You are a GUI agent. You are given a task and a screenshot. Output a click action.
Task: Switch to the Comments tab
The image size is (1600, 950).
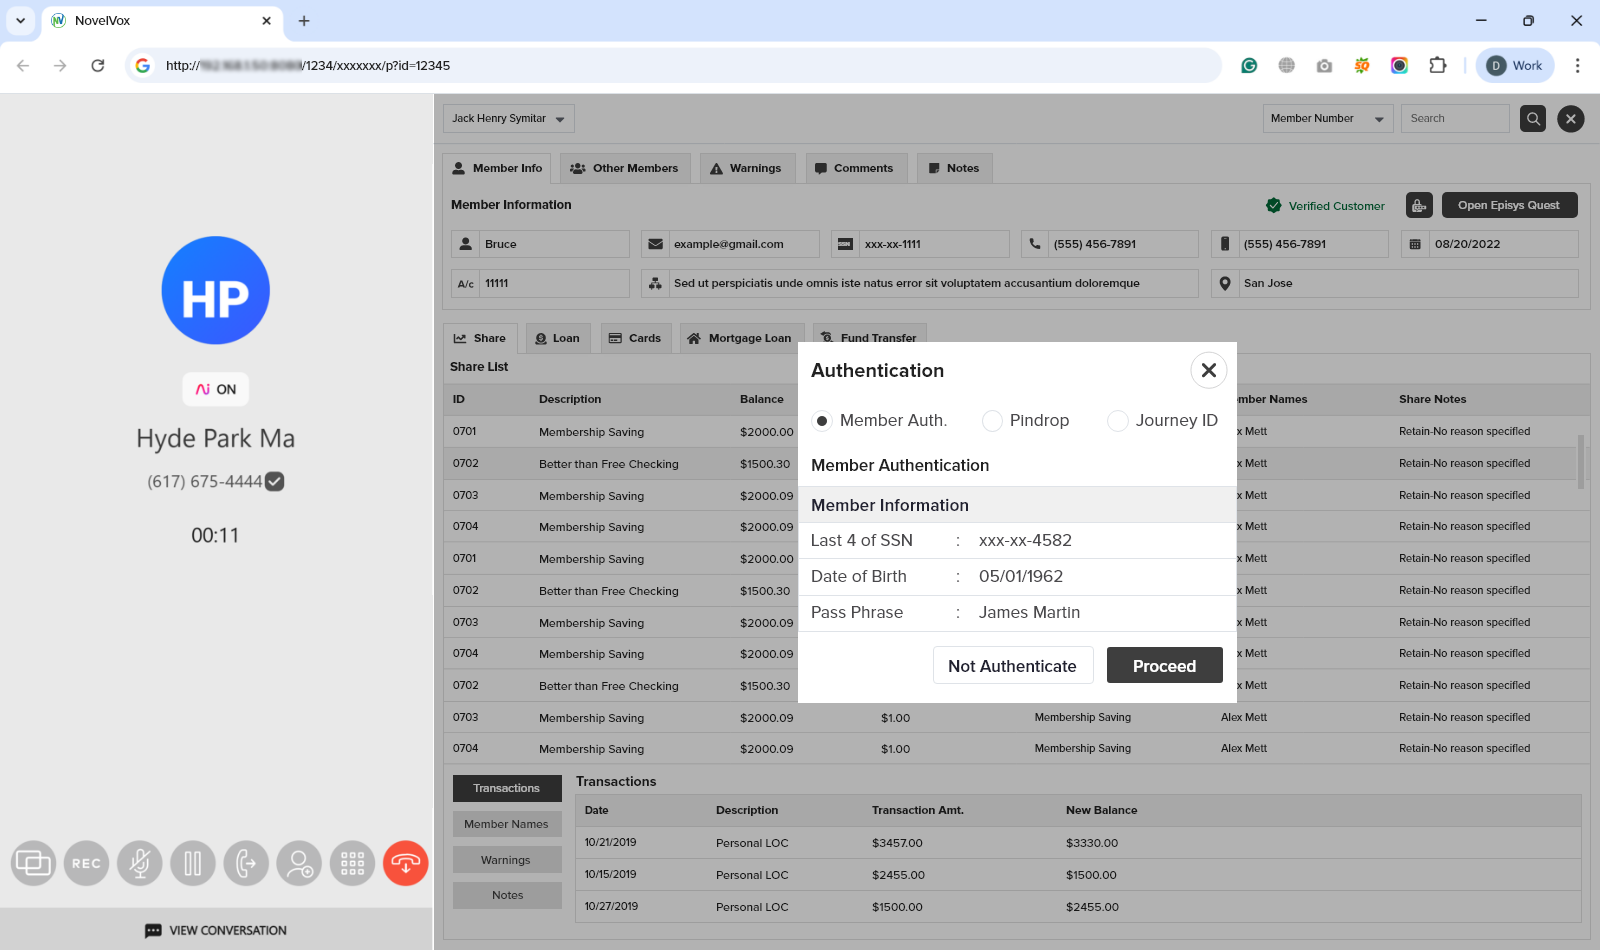coord(856,168)
